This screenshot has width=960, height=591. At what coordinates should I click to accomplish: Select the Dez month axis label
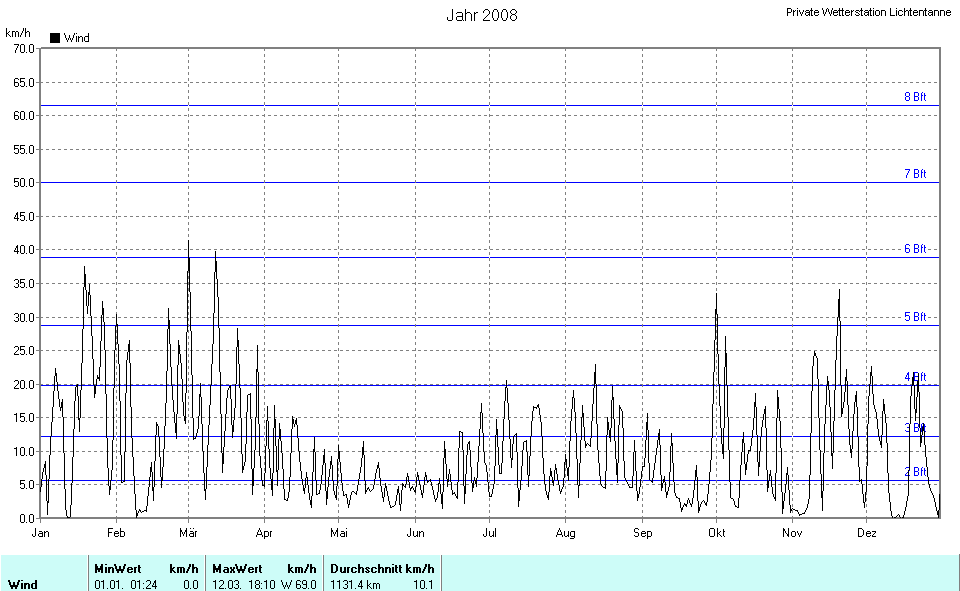[x=867, y=533]
